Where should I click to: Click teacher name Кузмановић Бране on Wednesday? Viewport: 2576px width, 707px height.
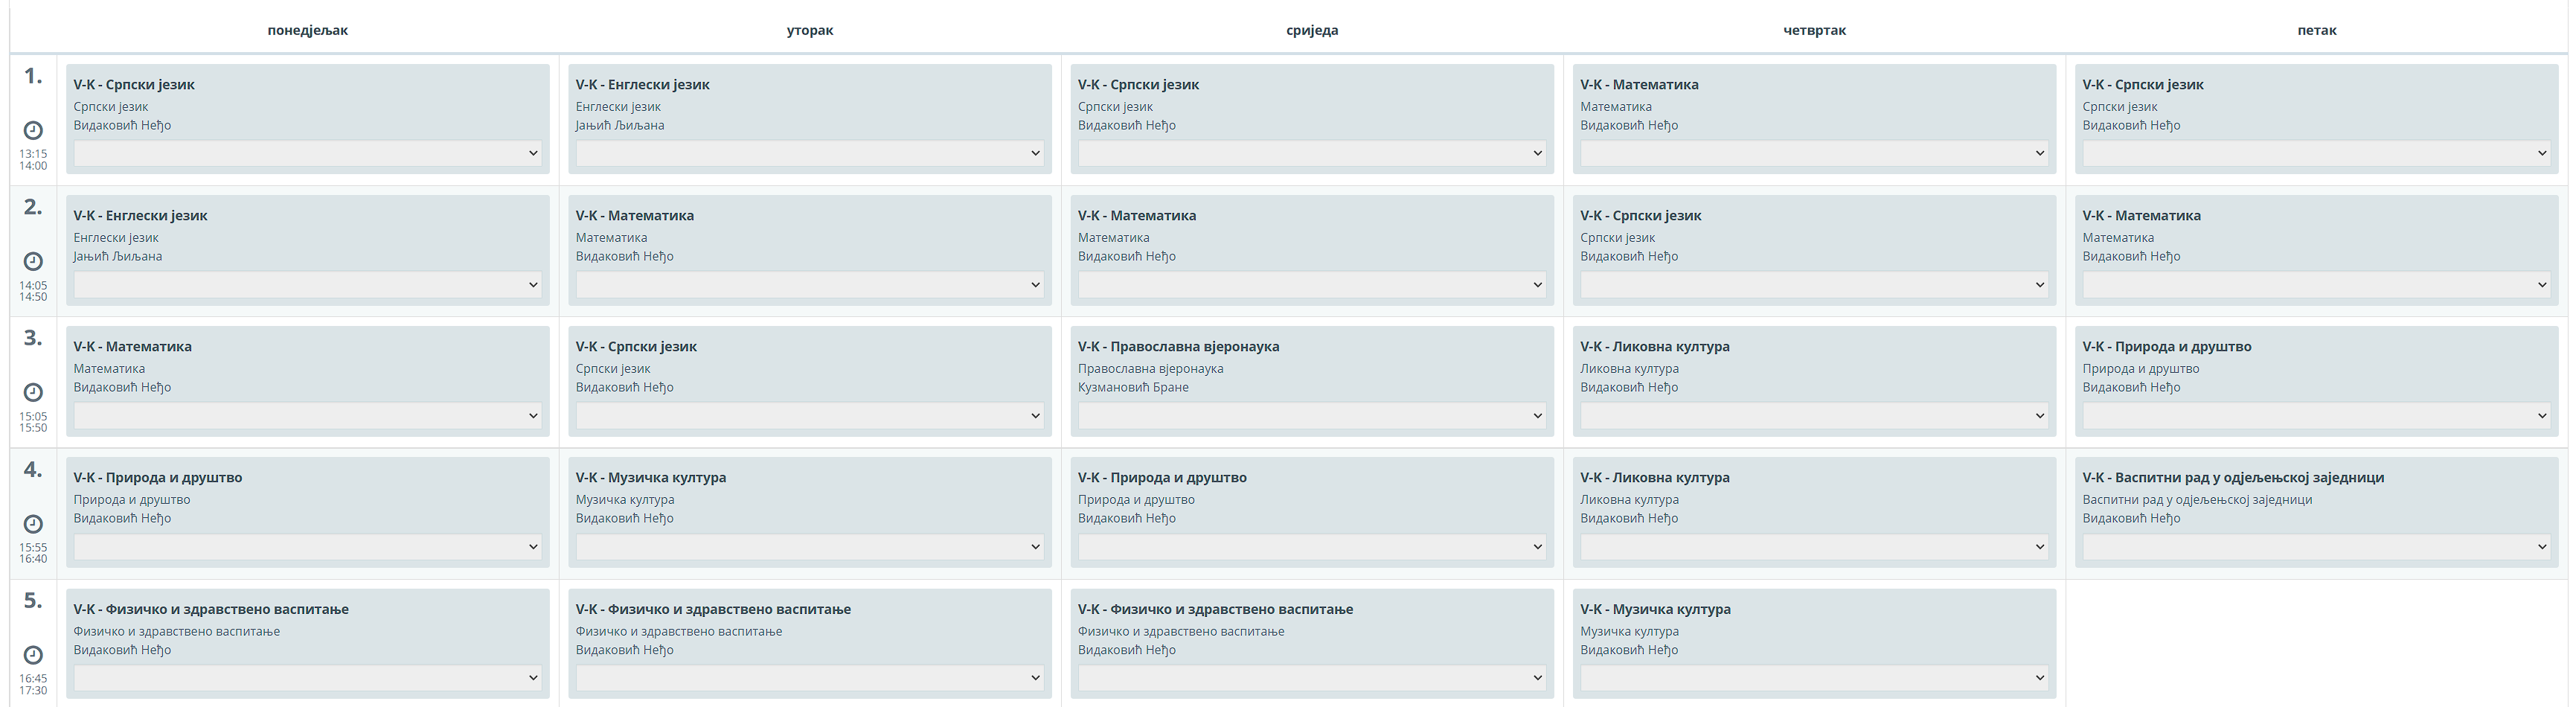point(1133,388)
